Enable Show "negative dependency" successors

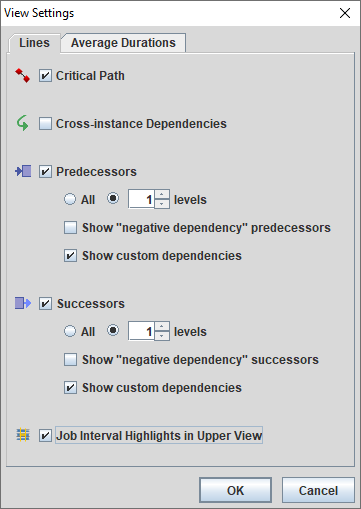[x=70, y=360]
